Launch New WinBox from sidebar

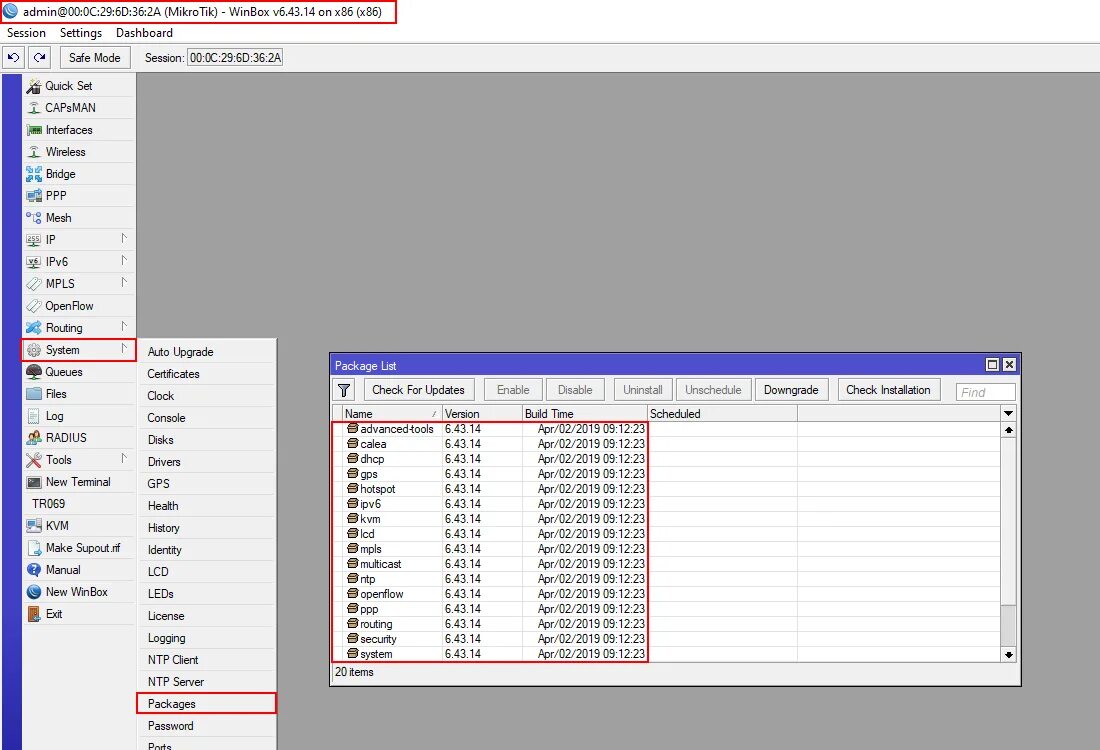79,591
